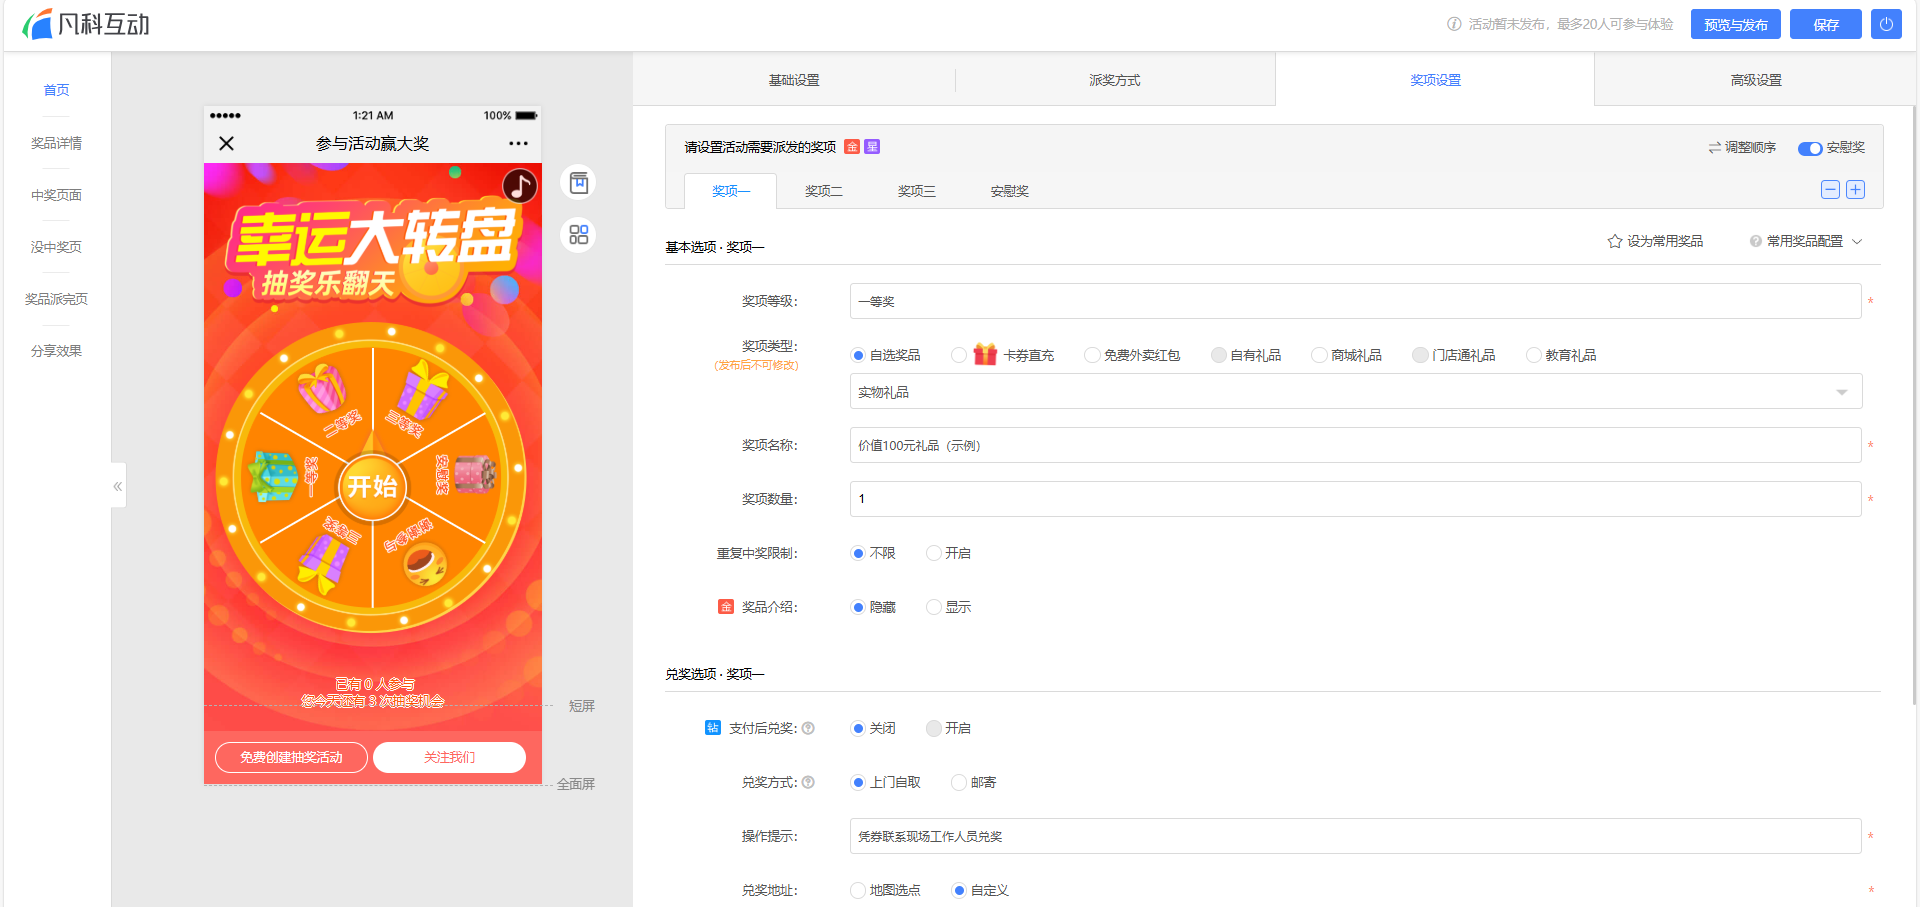Add a prize with the plus icon
The height and width of the screenshot is (907, 1920).
(1855, 190)
